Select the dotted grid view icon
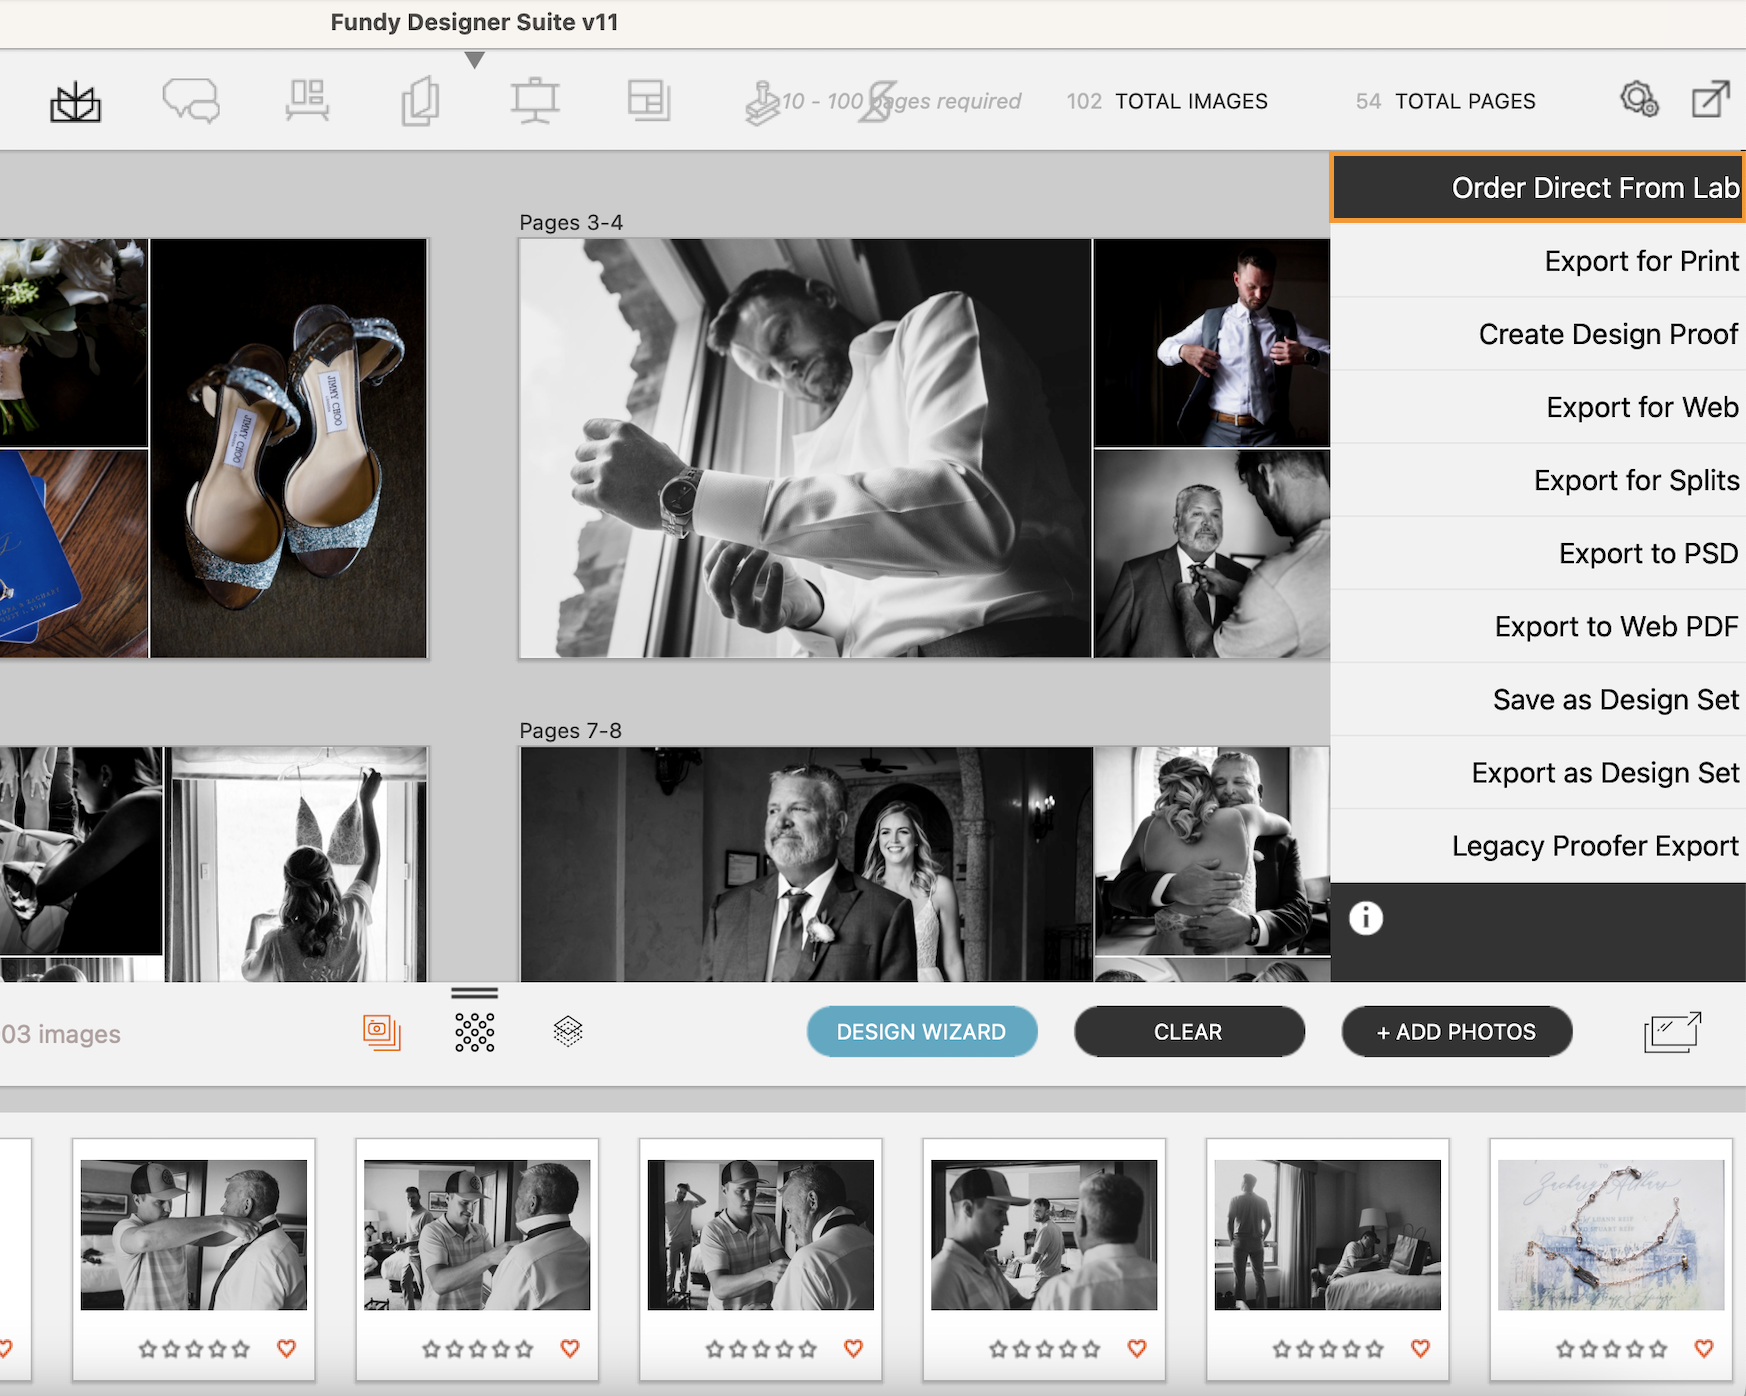The height and width of the screenshot is (1396, 1746). point(475,1032)
